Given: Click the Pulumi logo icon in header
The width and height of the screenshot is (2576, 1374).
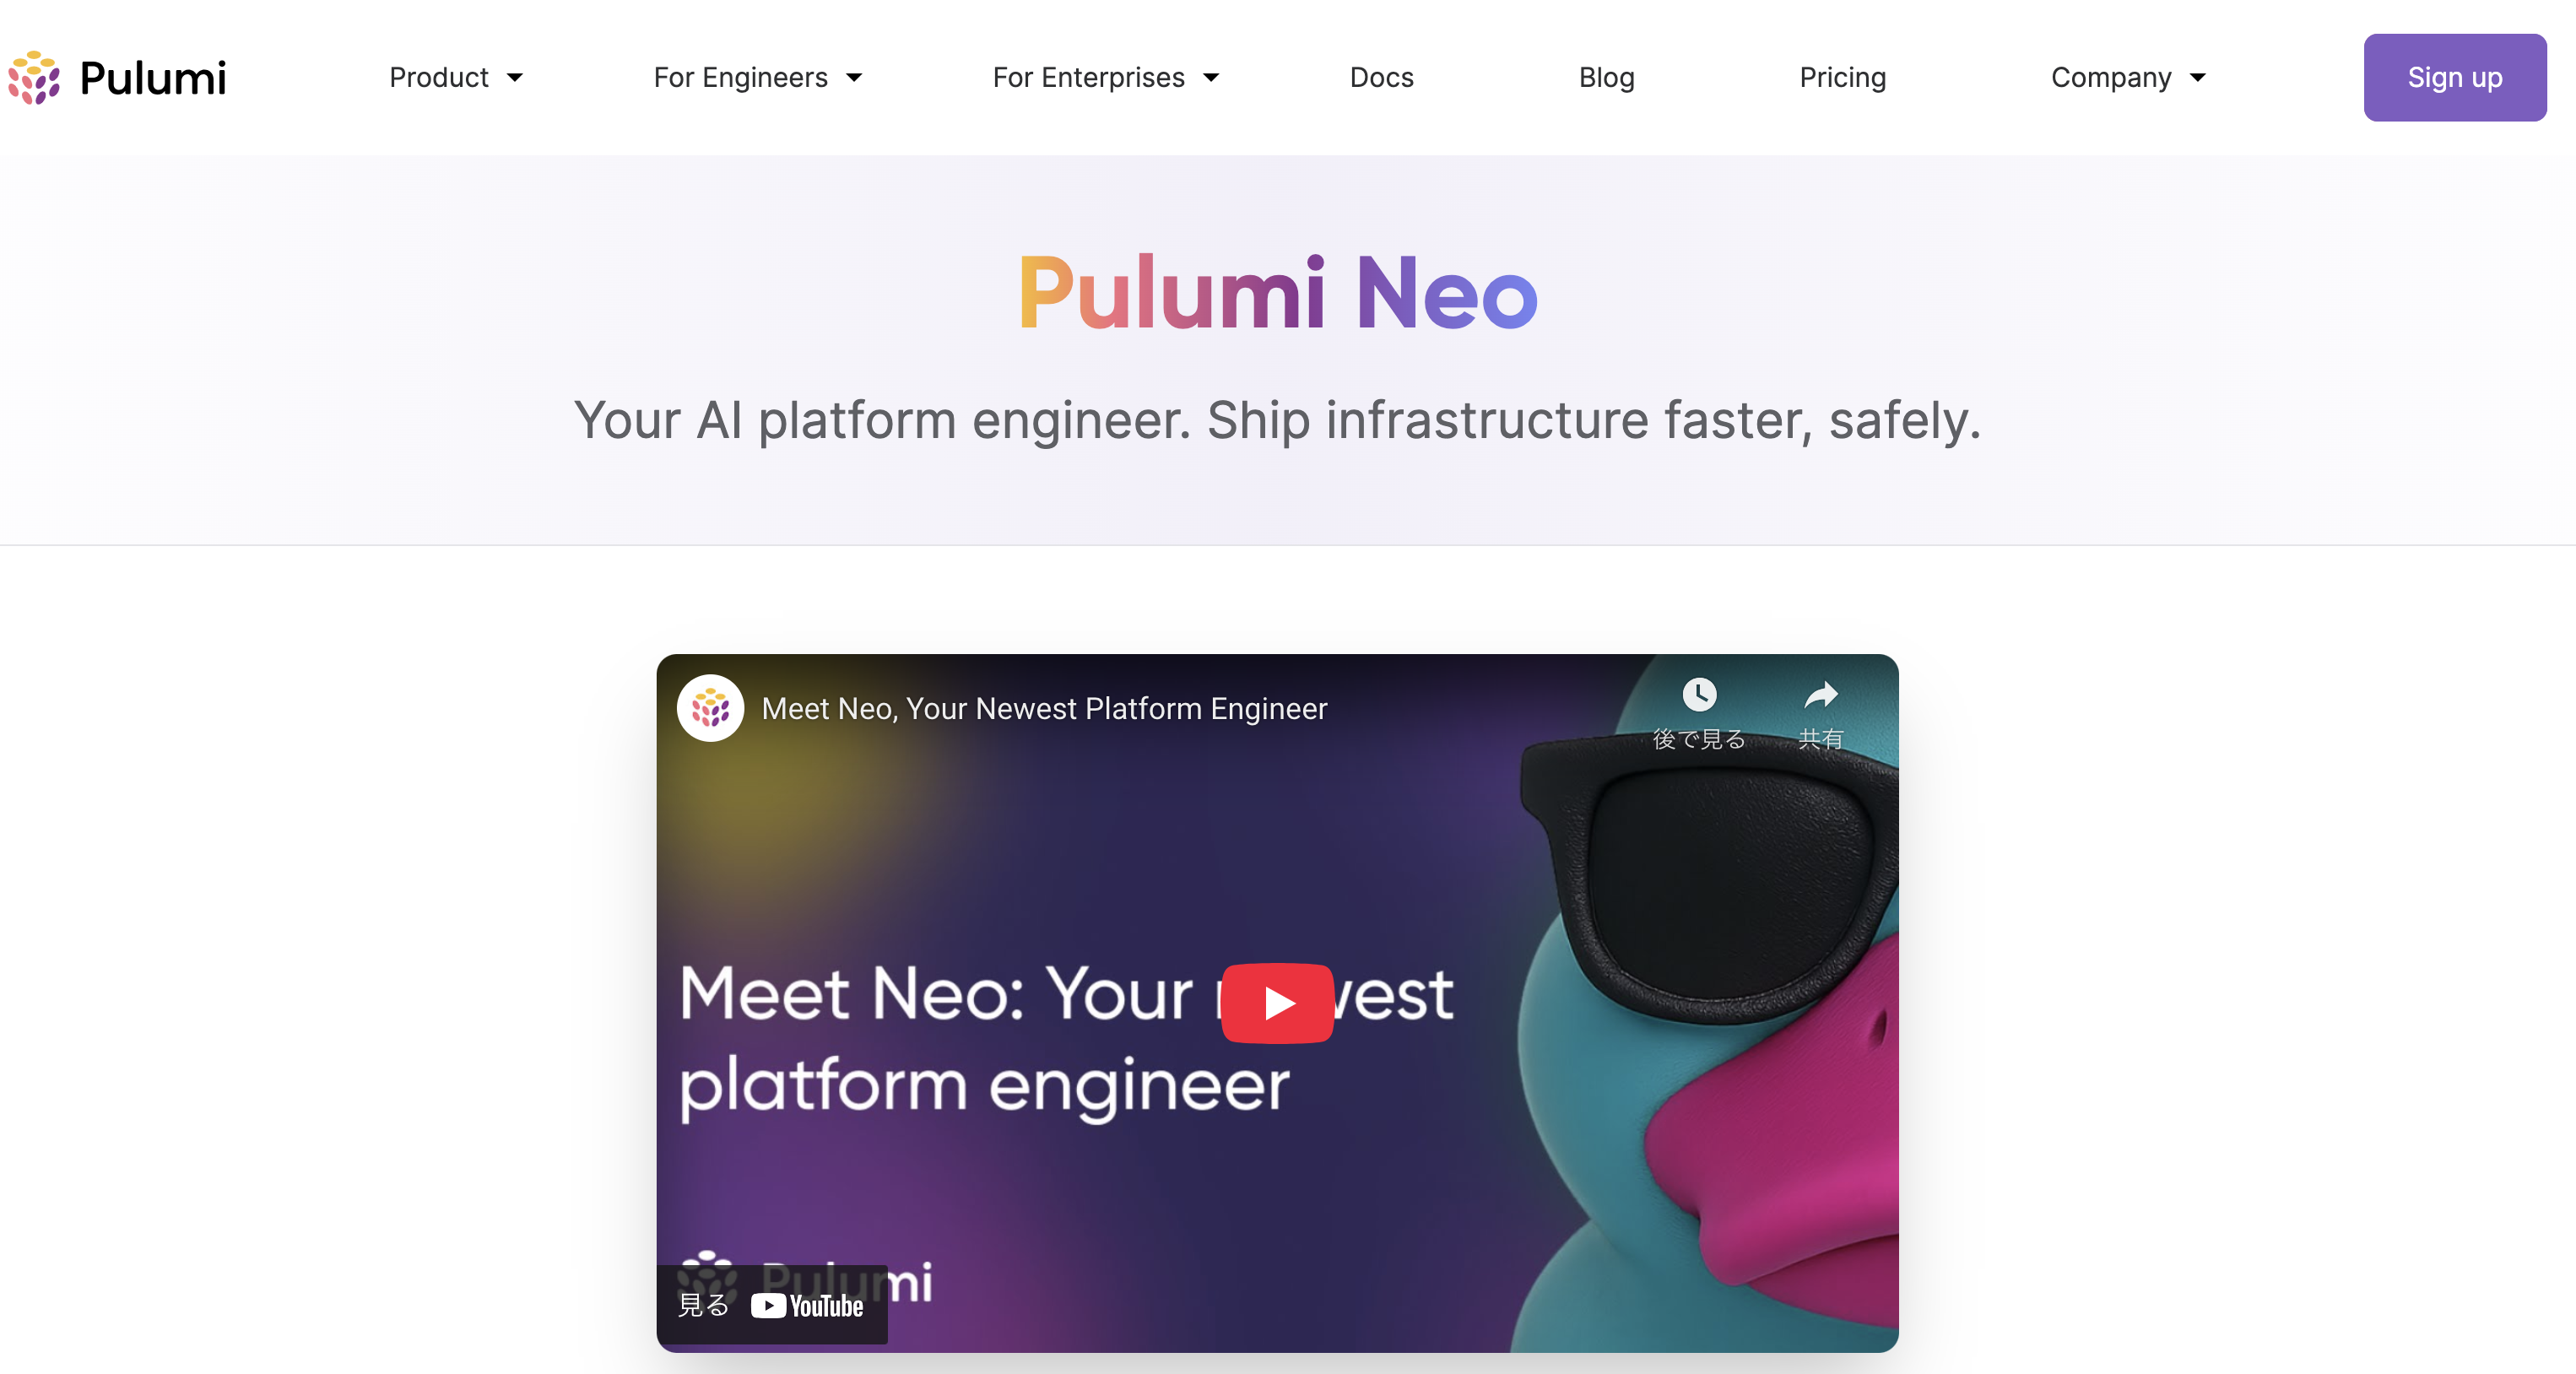Looking at the screenshot, I should coord(34,78).
